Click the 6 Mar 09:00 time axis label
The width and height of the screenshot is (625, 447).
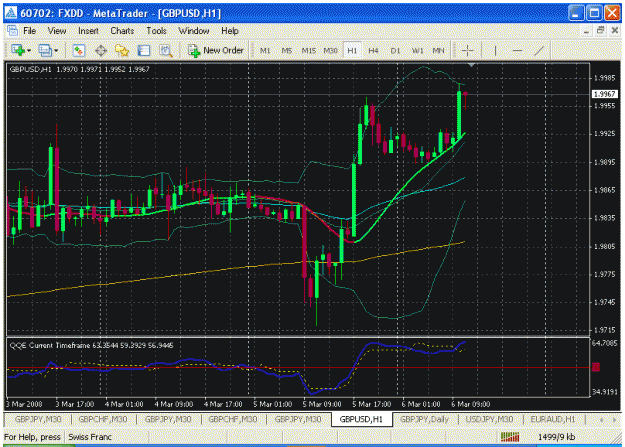(470, 404)
